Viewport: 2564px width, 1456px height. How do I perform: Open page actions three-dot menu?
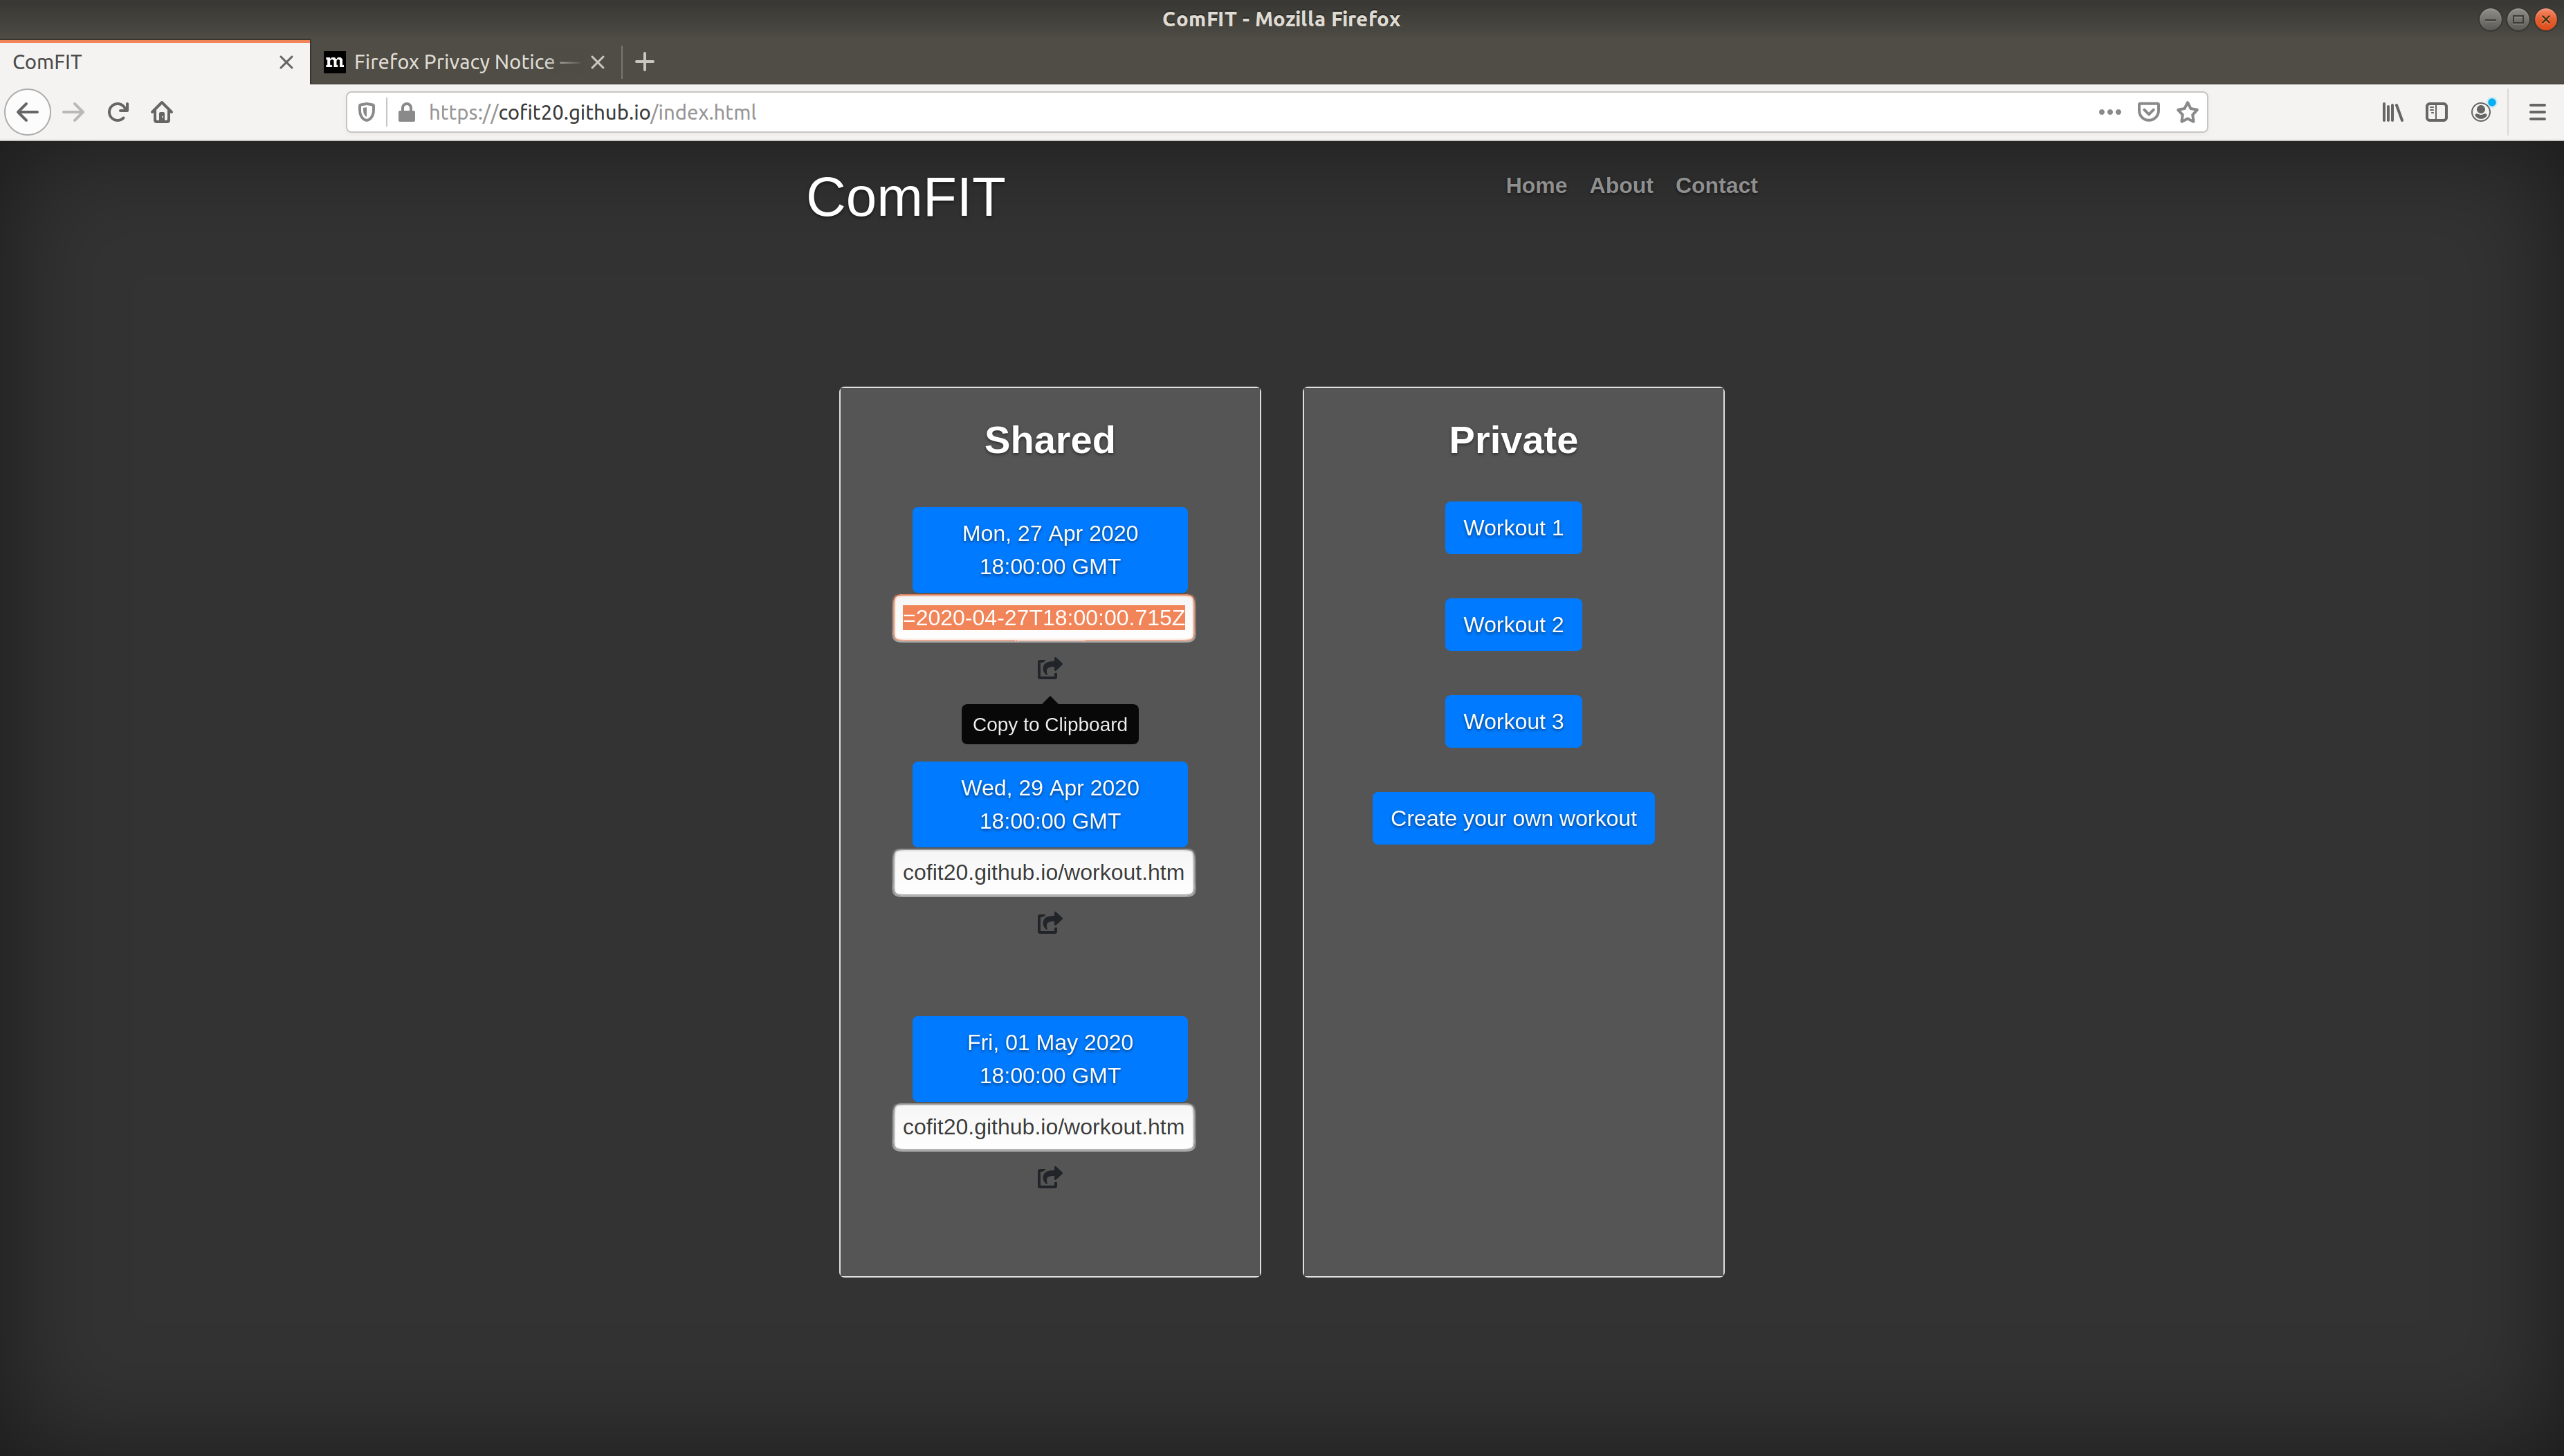tap(2109, 112)
